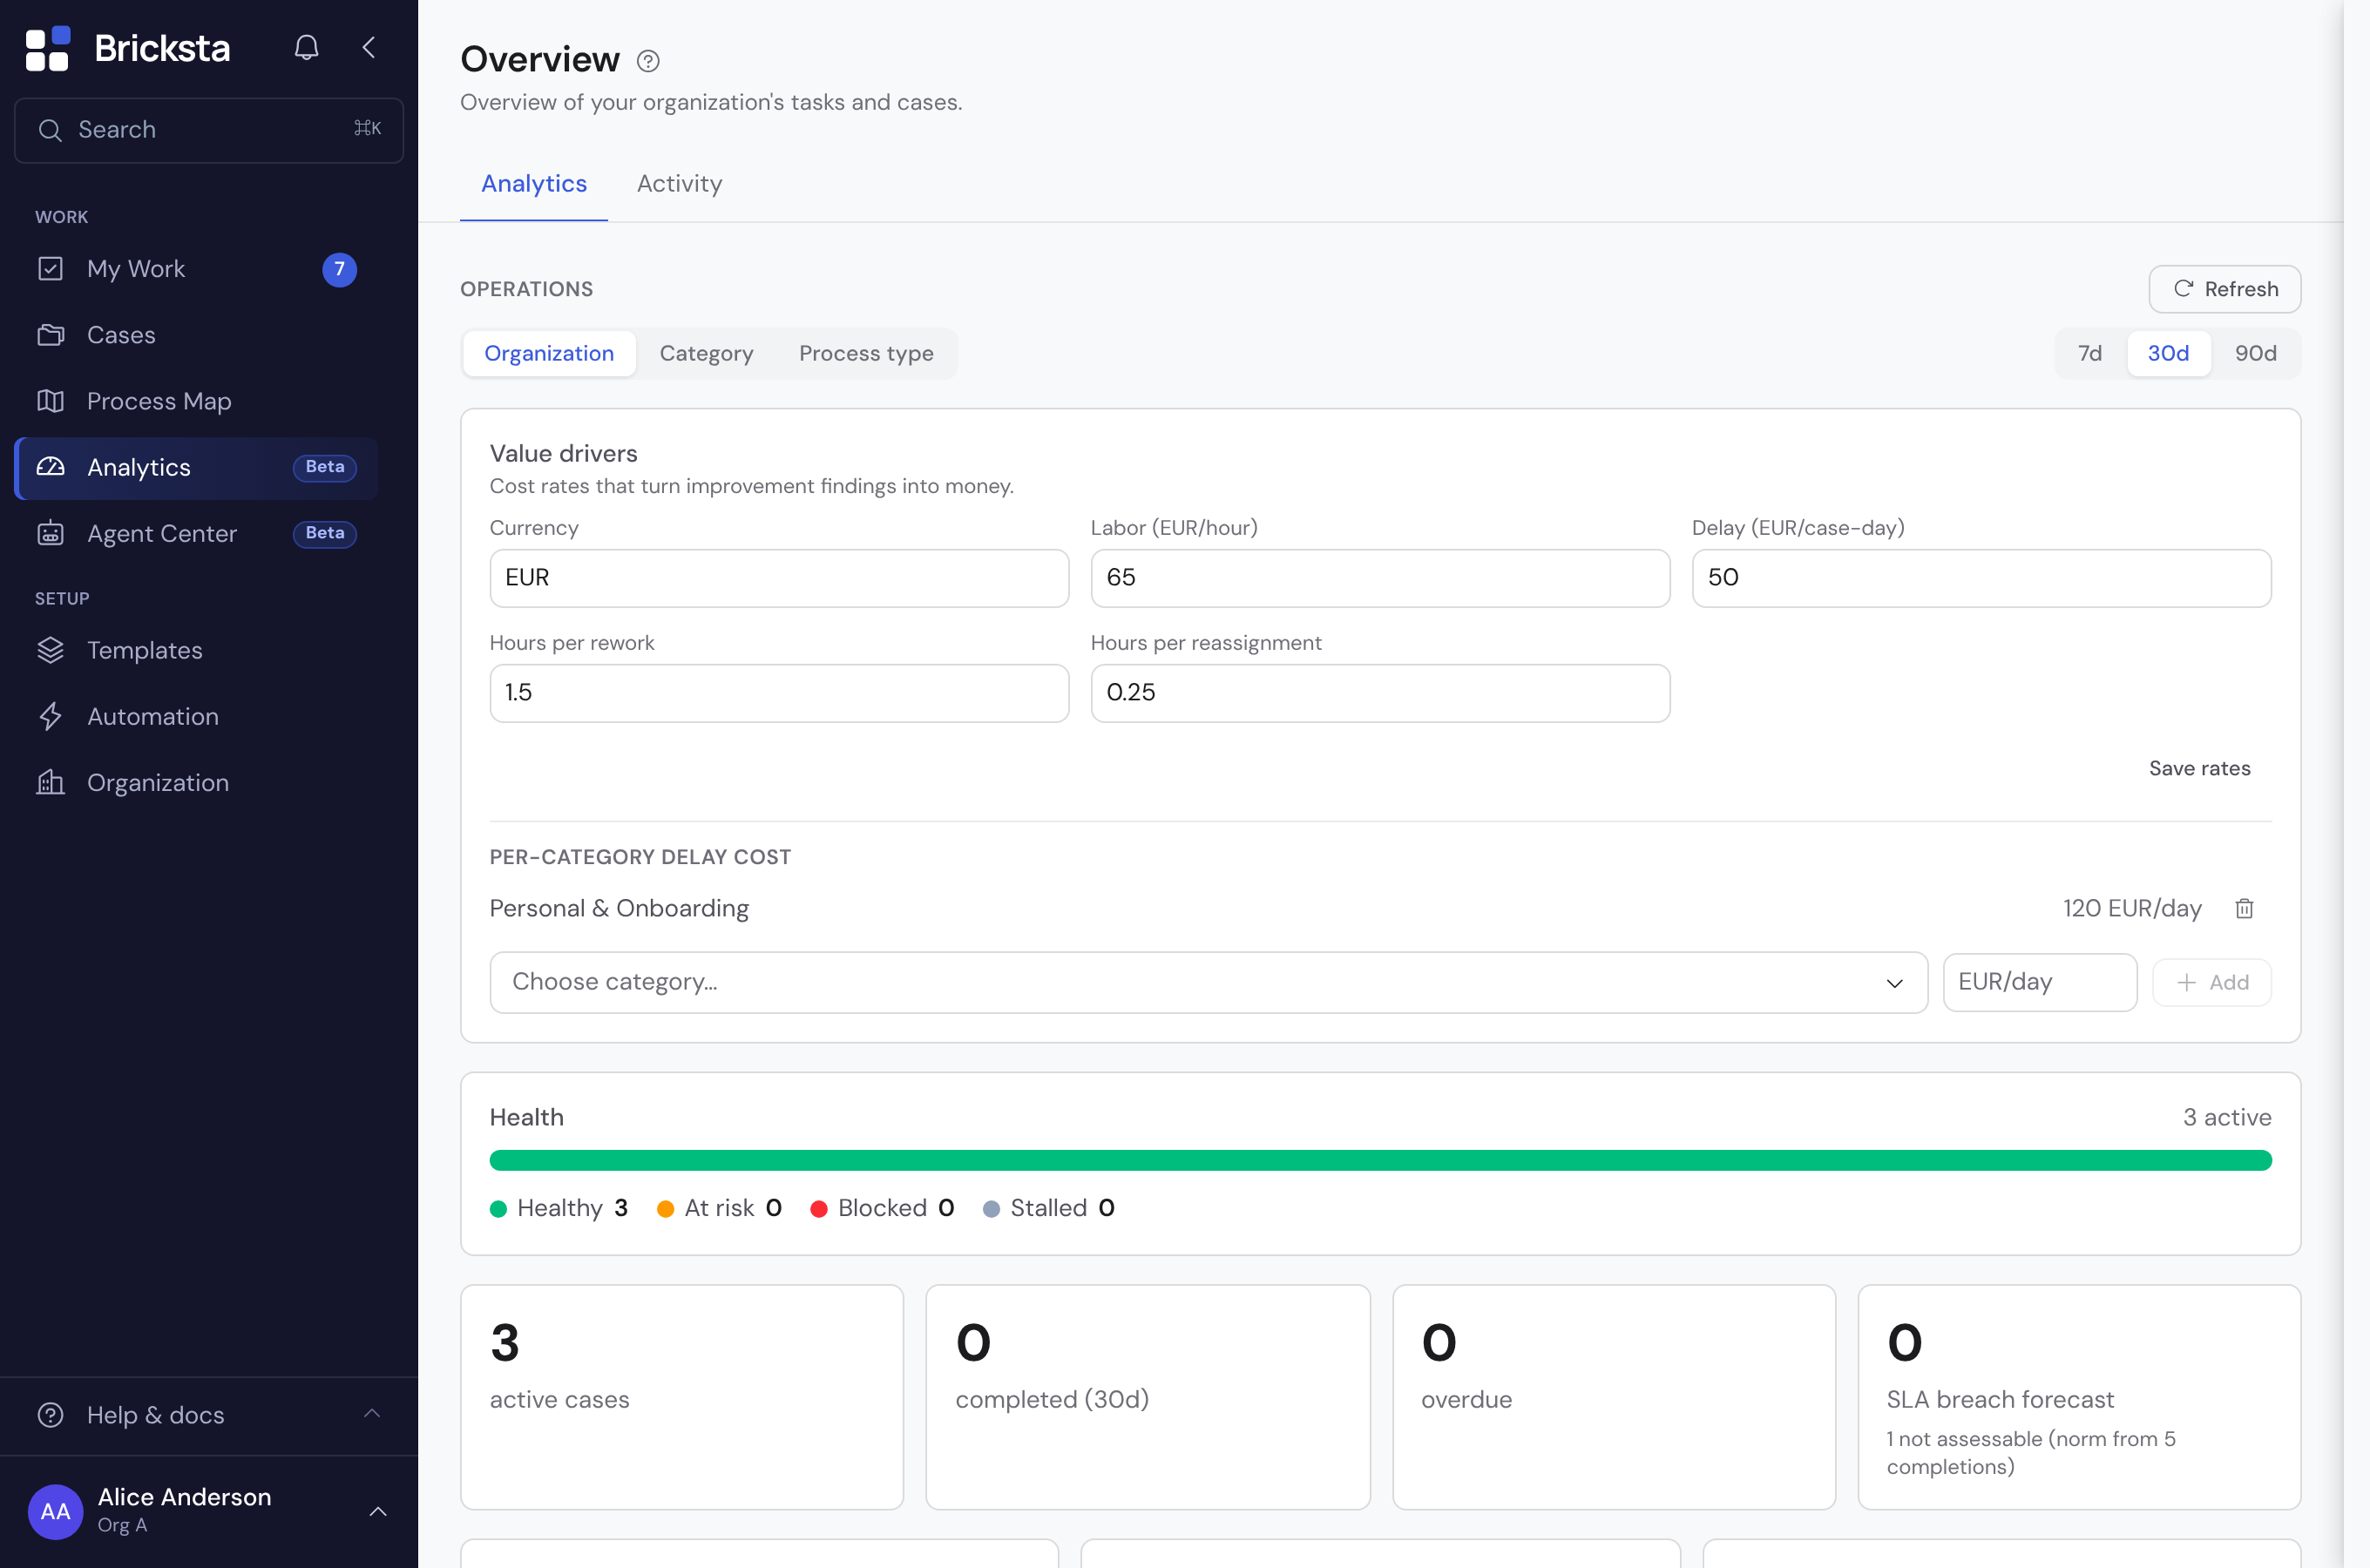Focus the Hours per reassignment field

1380,693
